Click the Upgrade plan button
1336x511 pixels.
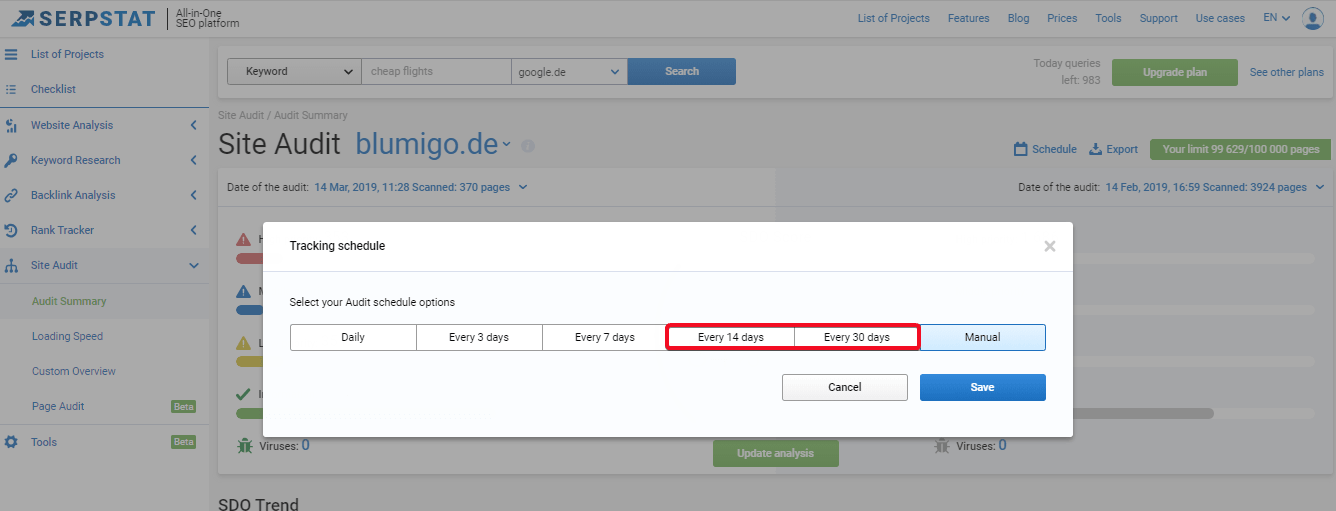[x=1175, y=72]
